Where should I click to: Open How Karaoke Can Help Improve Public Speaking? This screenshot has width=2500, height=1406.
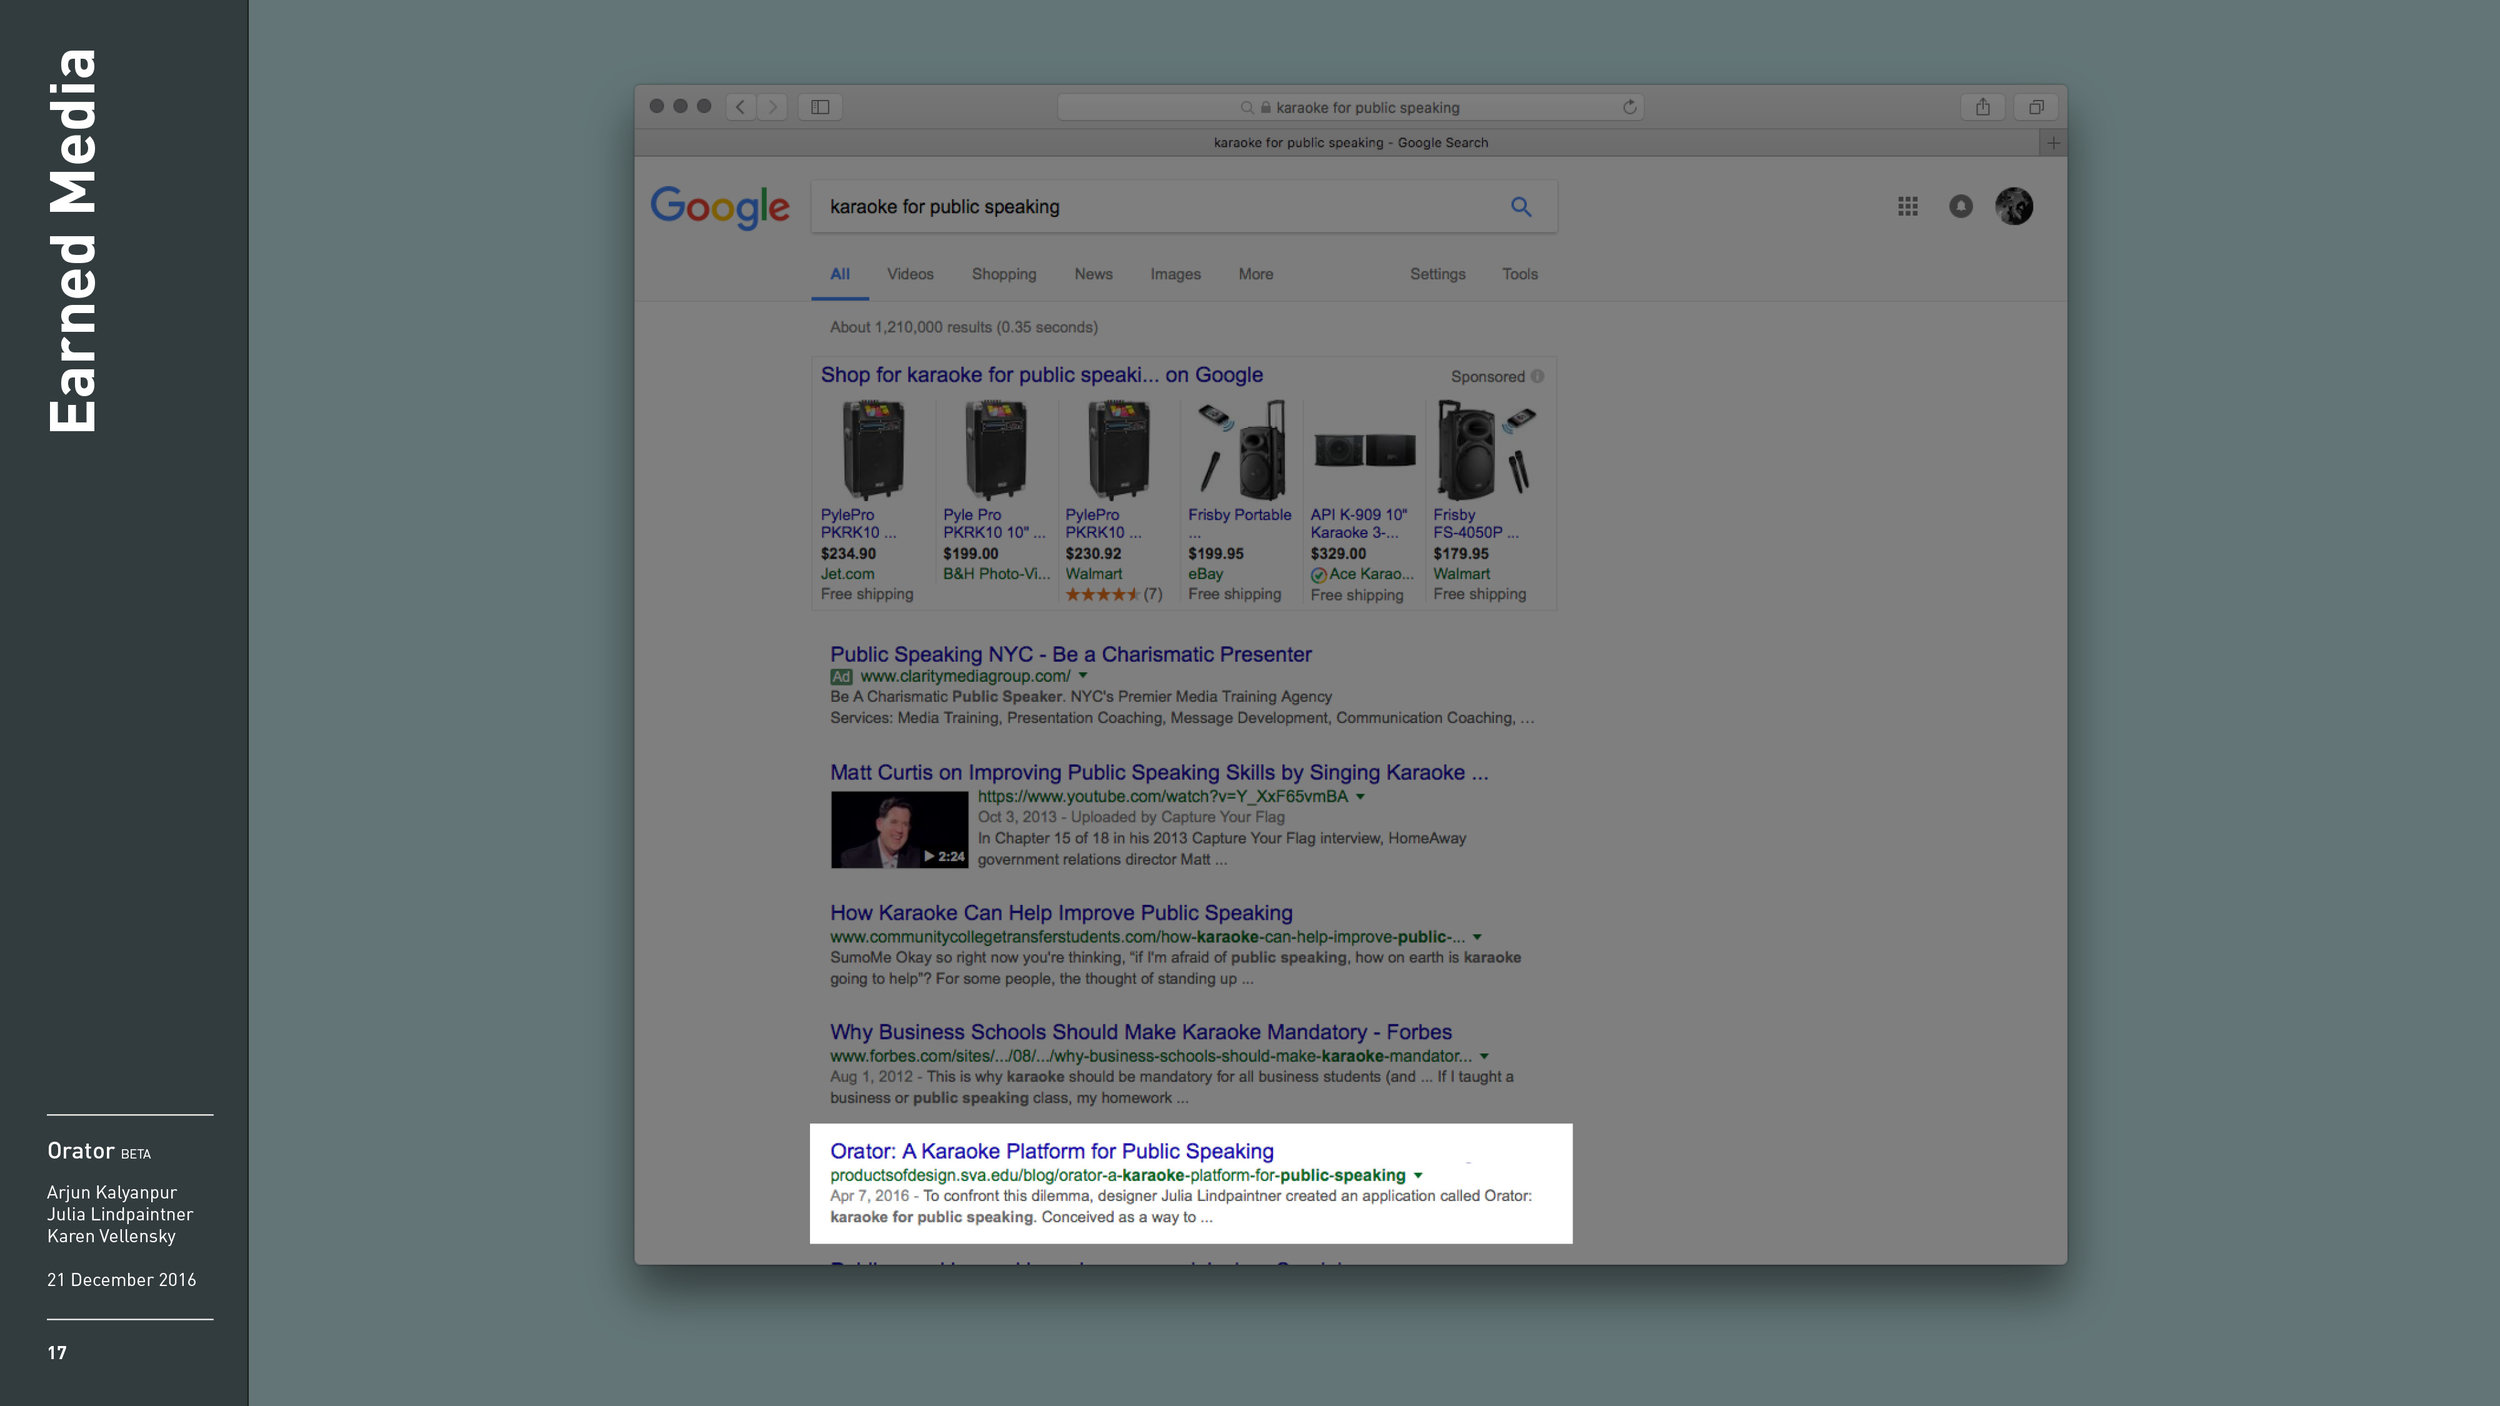point(1061,913)
